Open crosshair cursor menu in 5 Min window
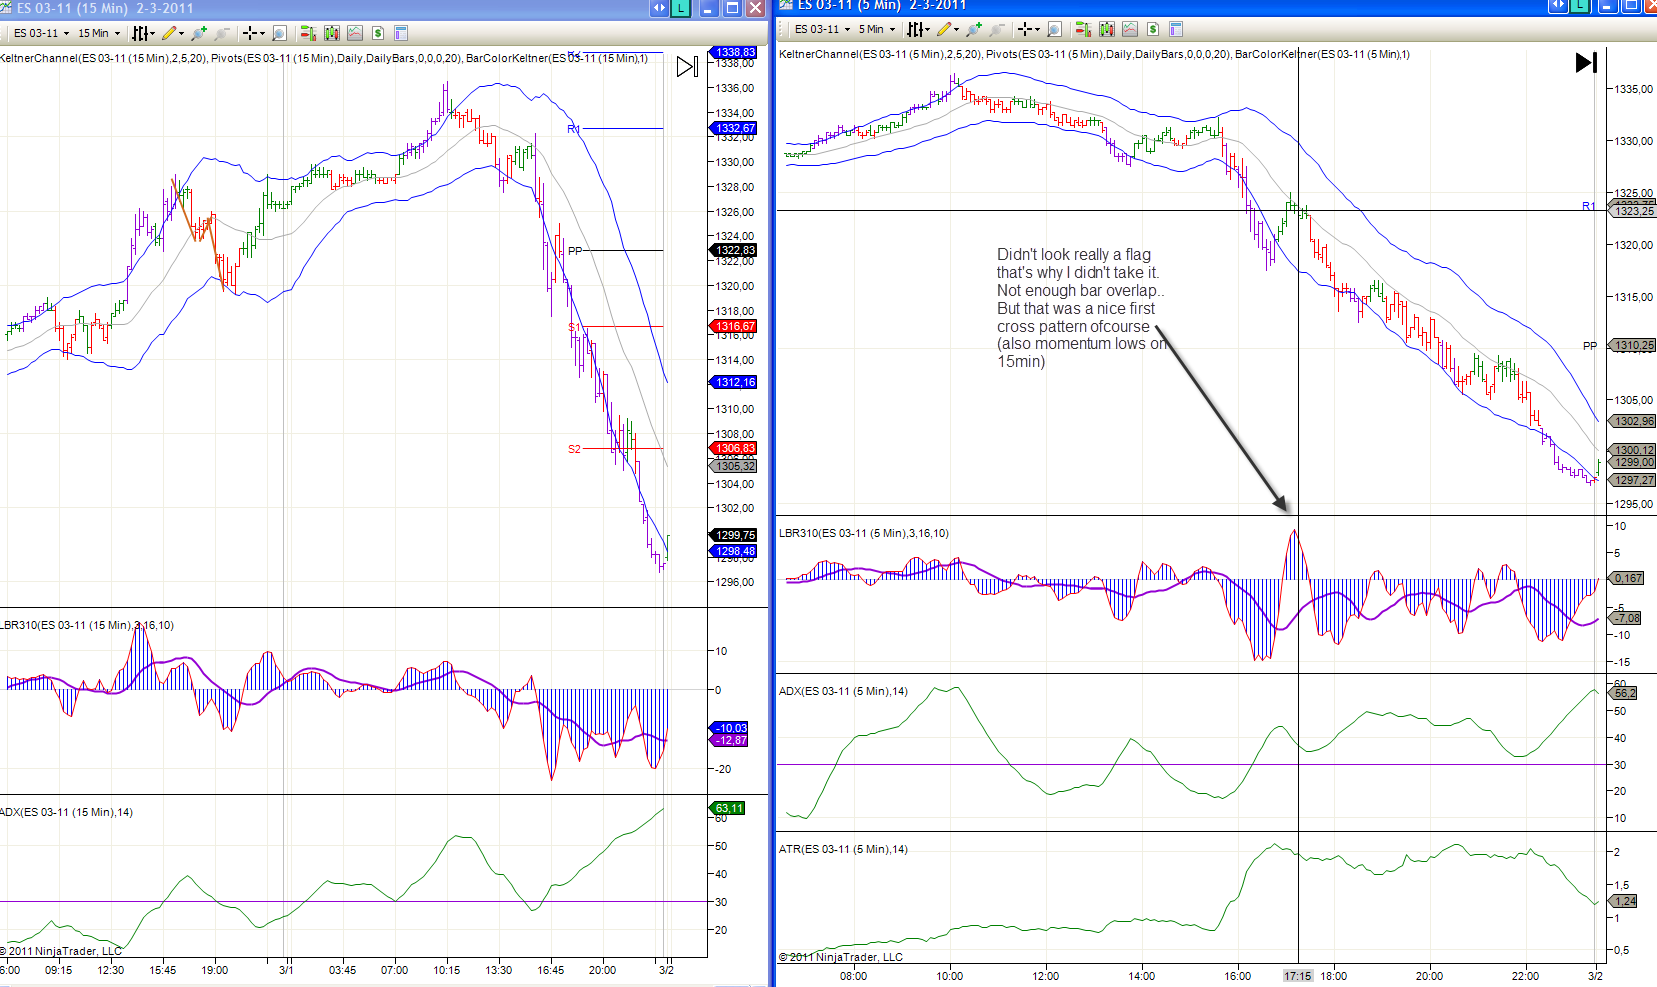This screenshot has width=1657, height=987. (x=1028, y=29)
